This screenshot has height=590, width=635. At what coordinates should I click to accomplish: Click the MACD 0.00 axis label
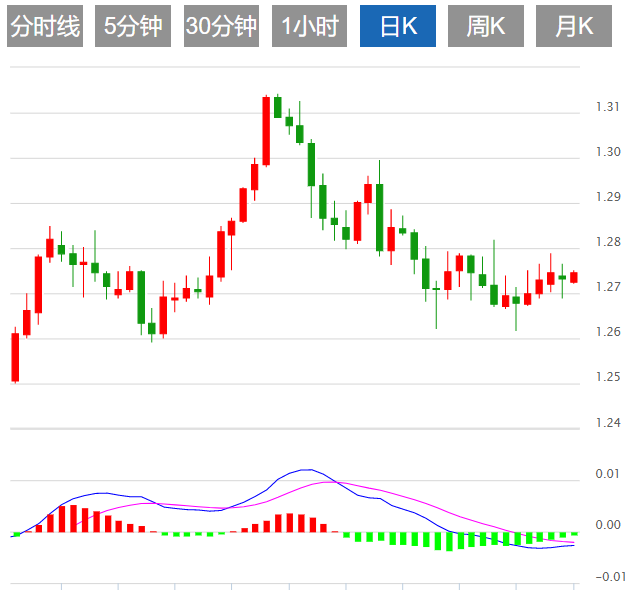tap(608, 525)
